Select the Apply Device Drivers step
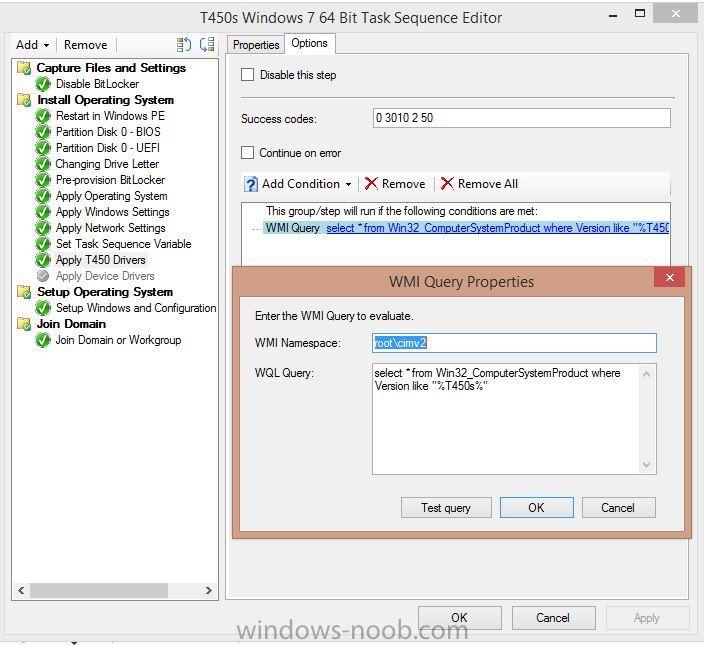Screen dimensions: 704x645 click(x=105, y=276)
